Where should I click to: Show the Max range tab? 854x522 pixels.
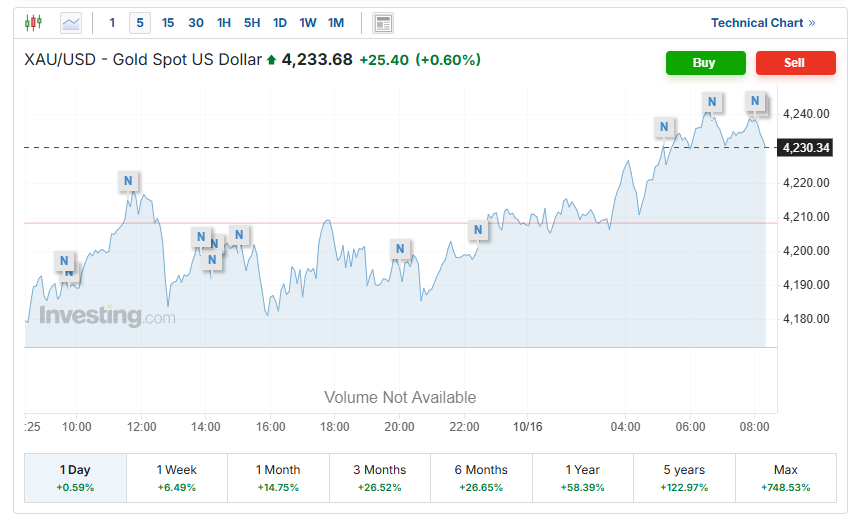[x=785, y=478]
